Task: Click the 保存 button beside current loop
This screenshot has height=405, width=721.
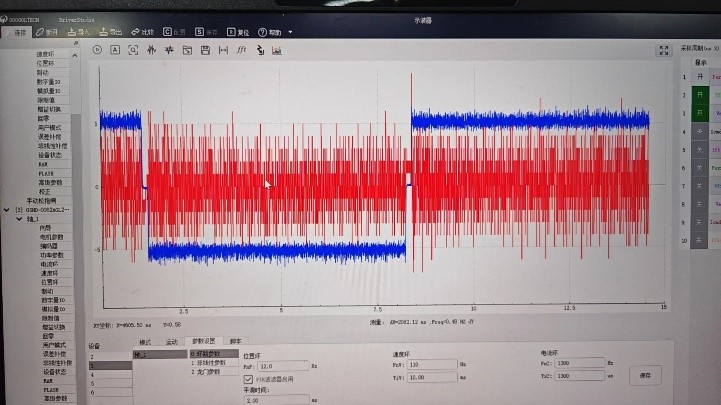Action: click(x=645, y=375)
